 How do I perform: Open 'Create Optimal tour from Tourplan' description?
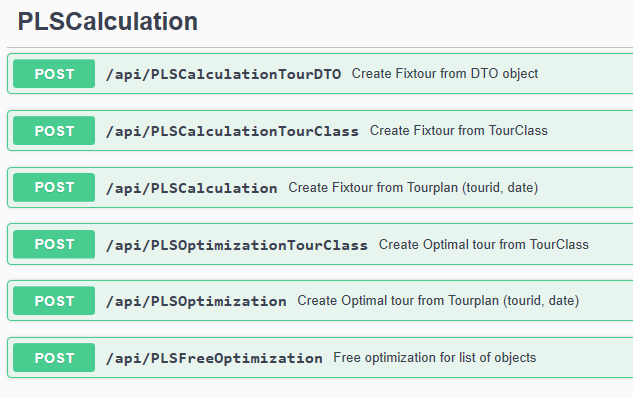(438, 301)
